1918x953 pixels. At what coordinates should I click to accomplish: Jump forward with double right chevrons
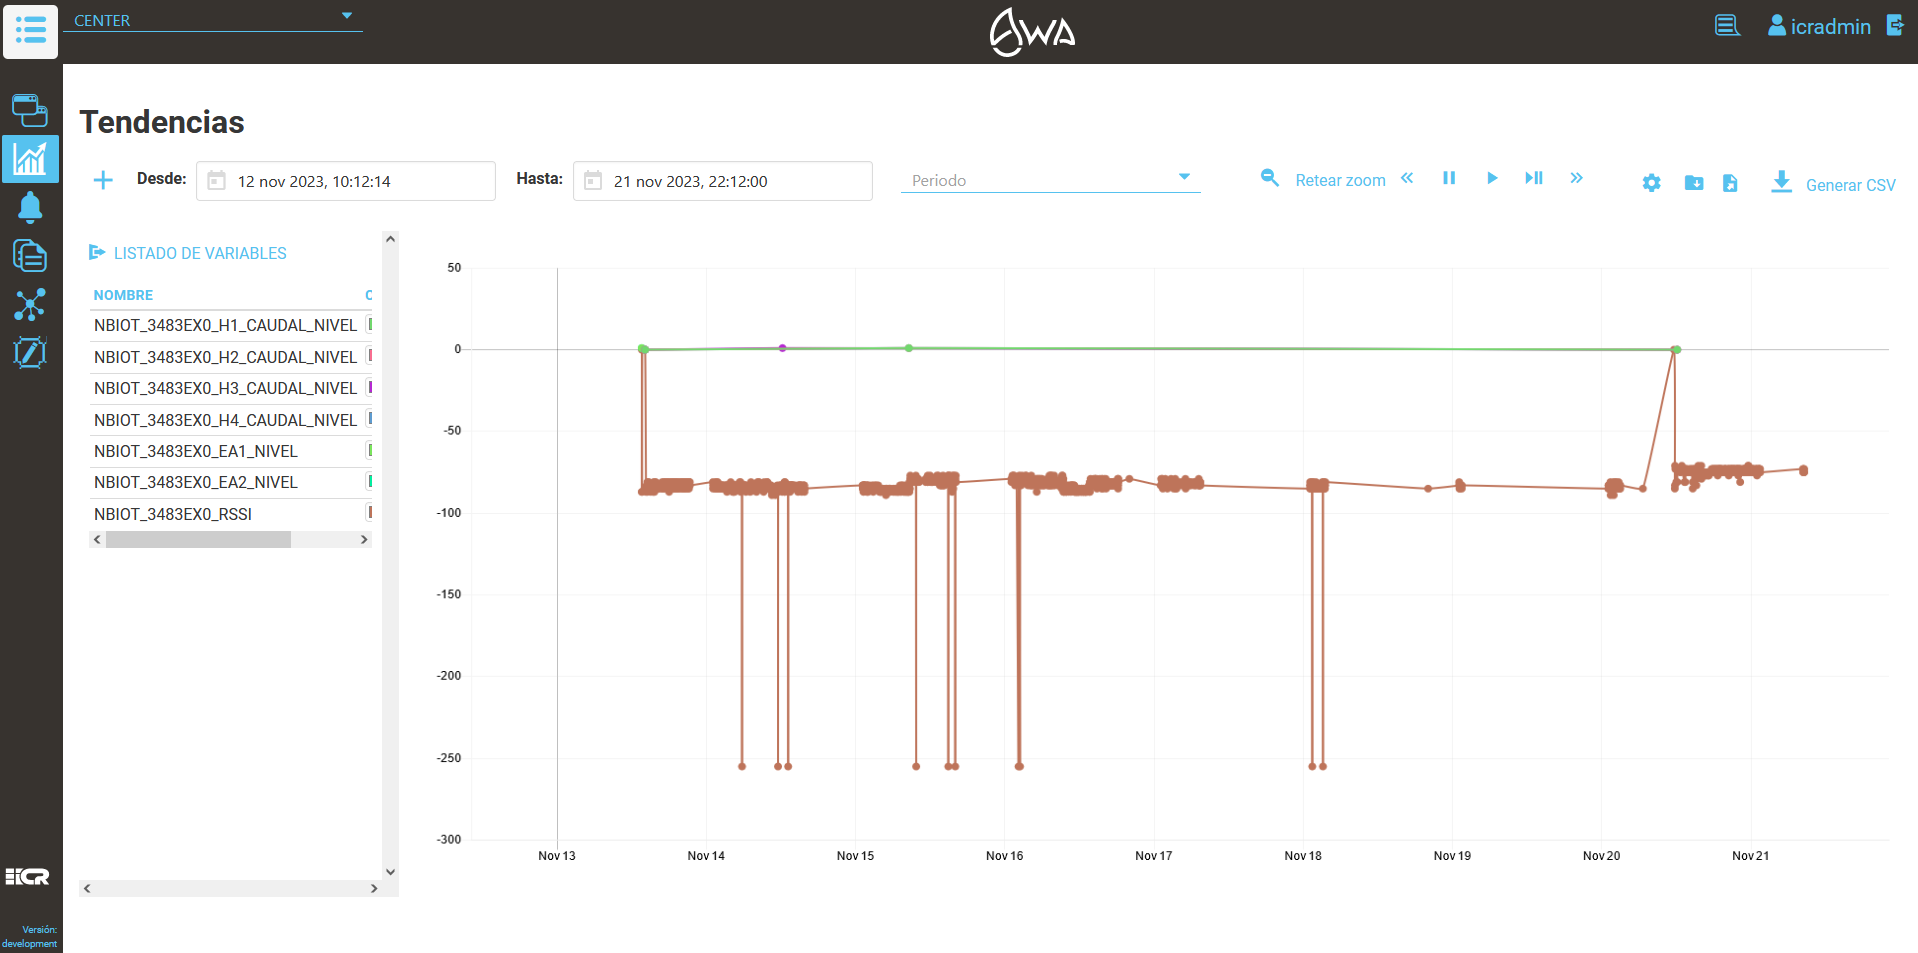click(1576, 178)
